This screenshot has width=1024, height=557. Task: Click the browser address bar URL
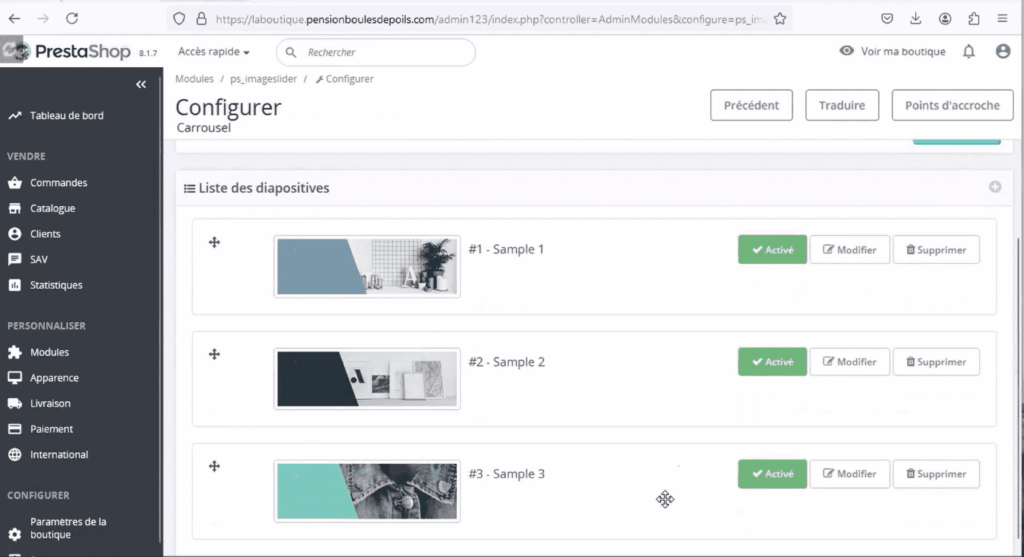490,20
